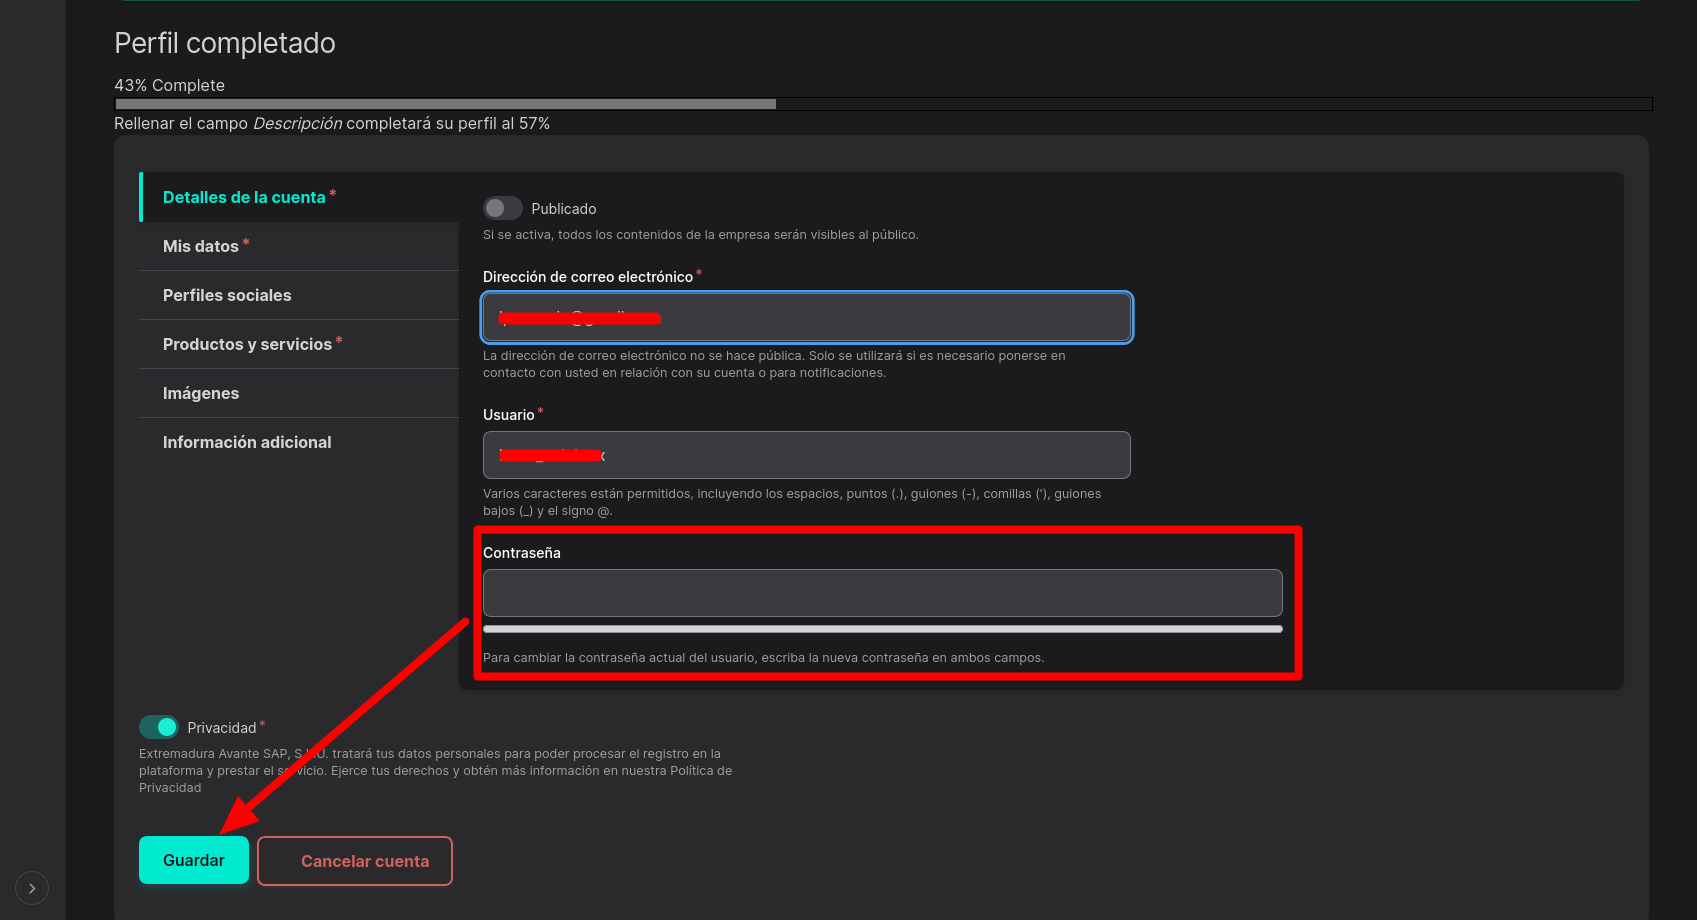Image resolution: width=1697 pixels, height=920 pixels.
Task: Click the Contraseña field label
Action: pyautogui.click(x=521, y=553)
